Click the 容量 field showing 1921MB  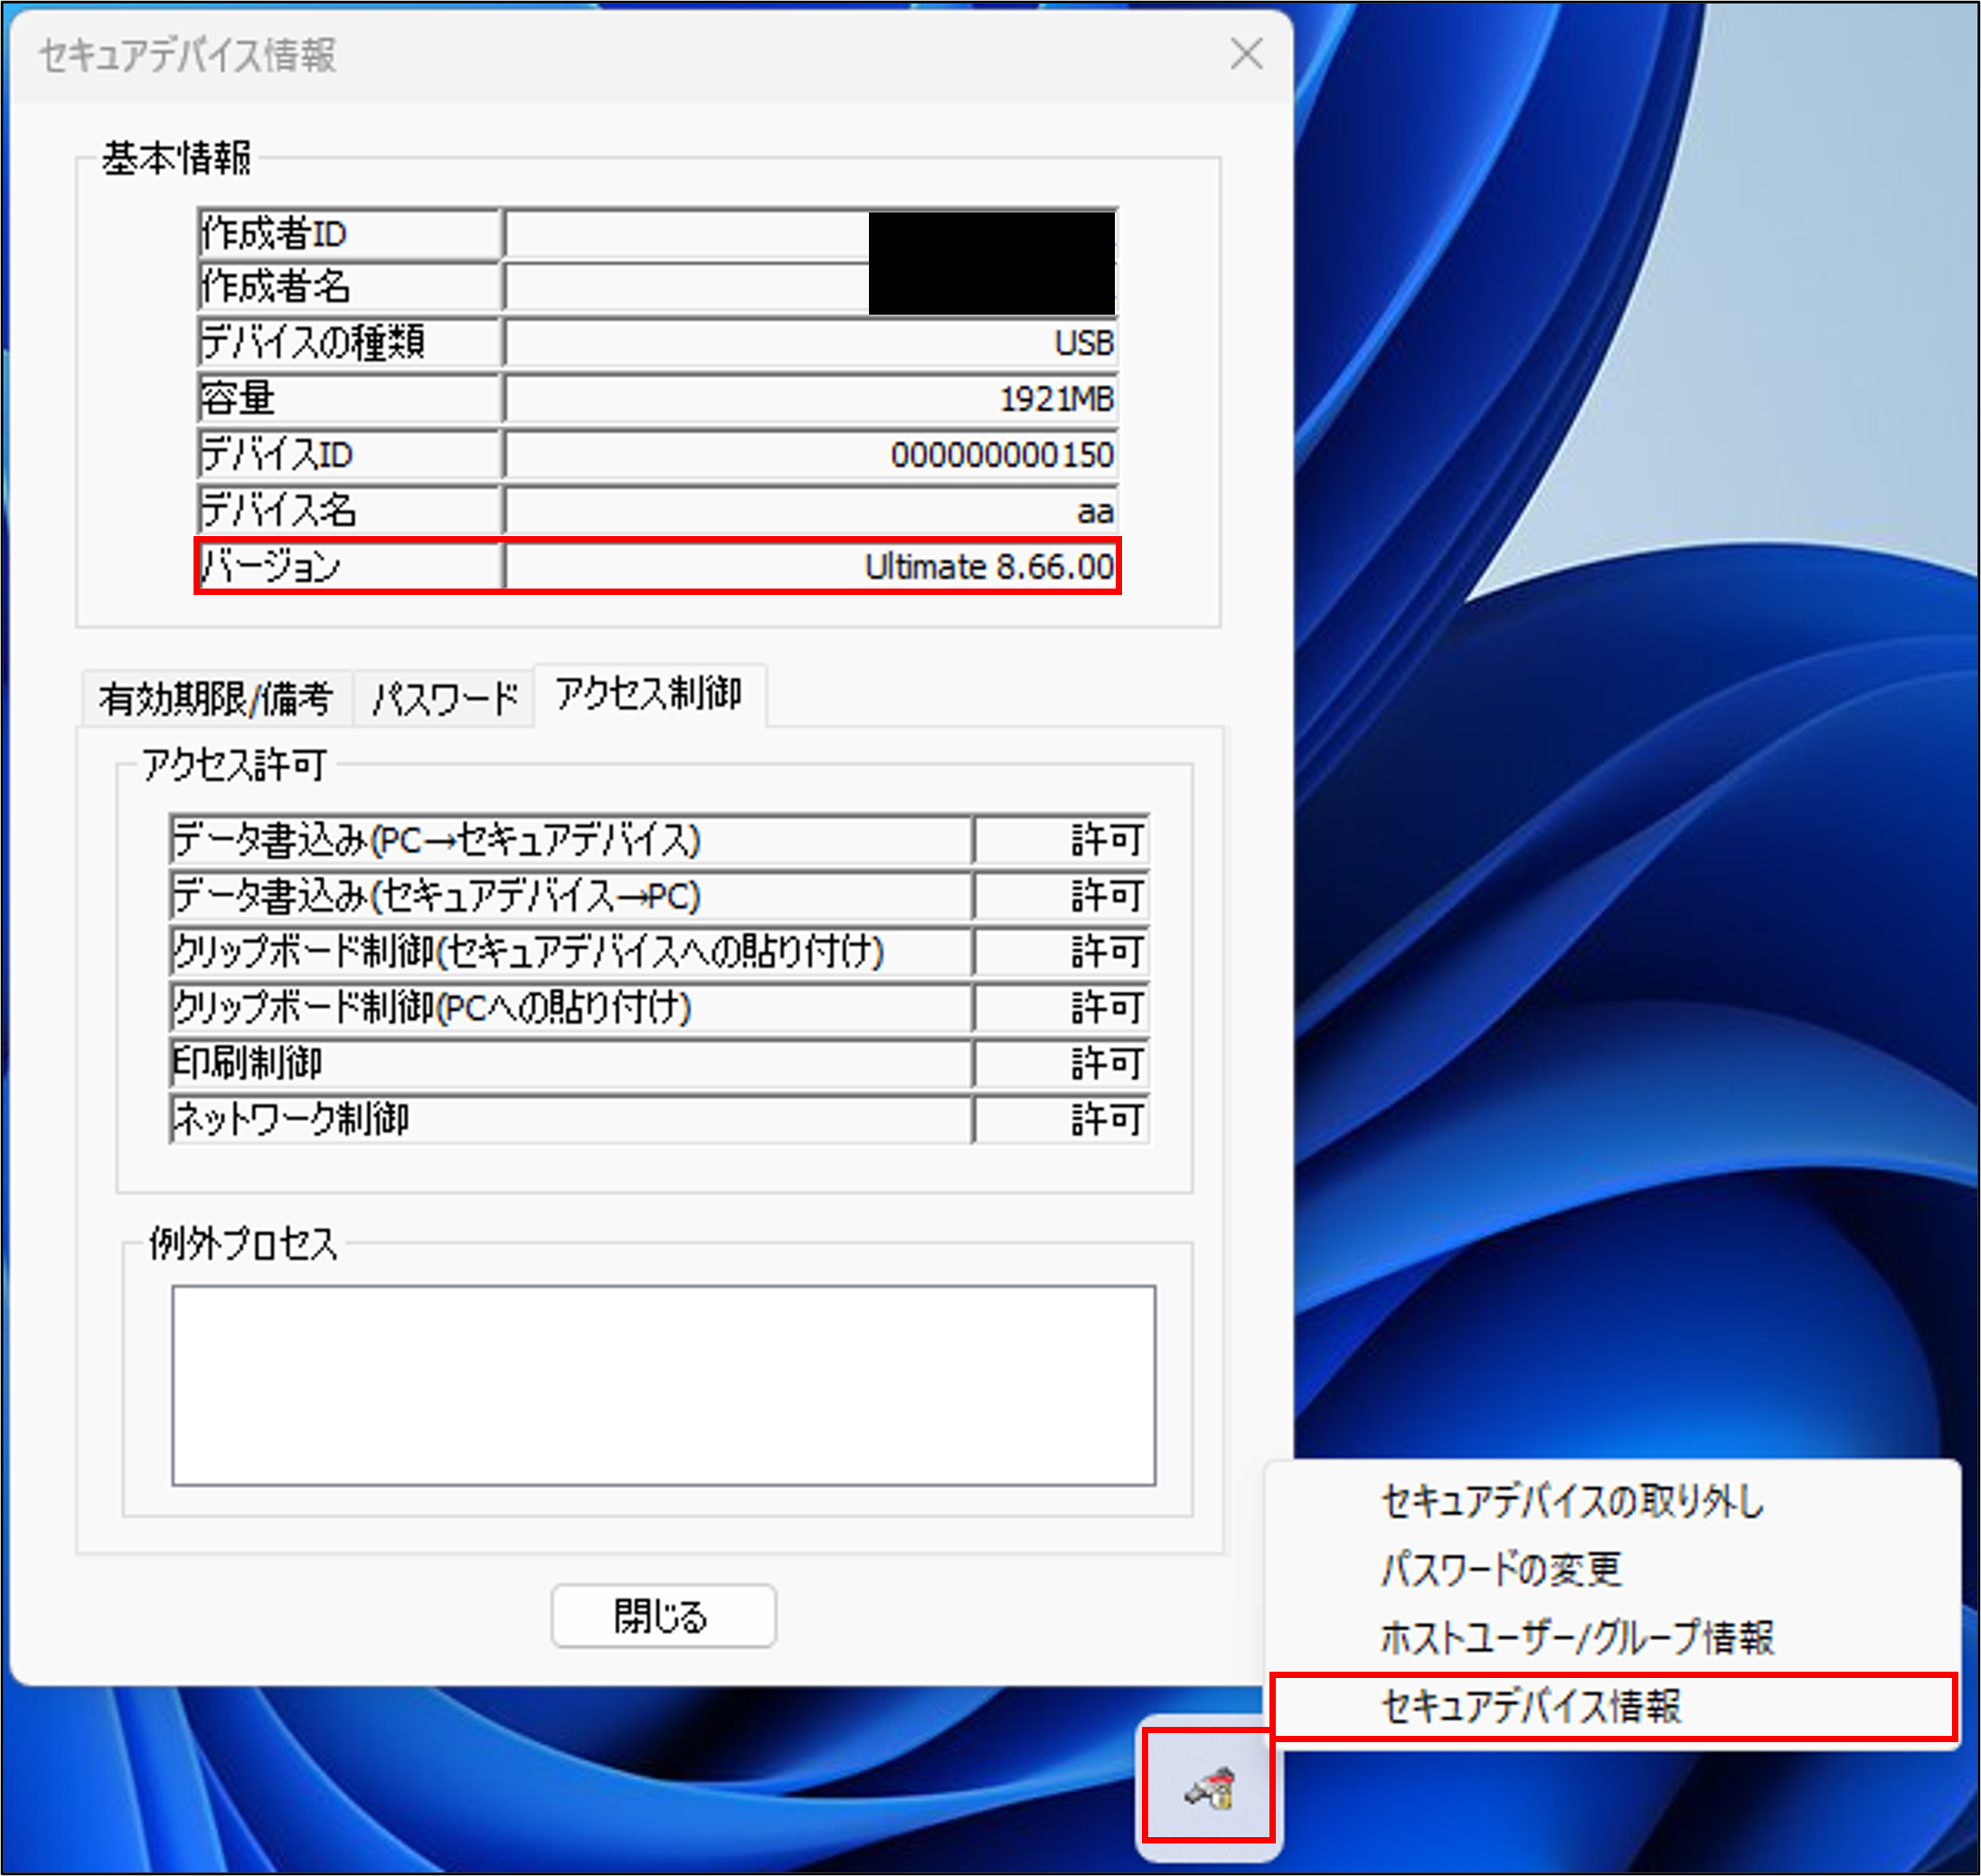[x=810, y=399]
